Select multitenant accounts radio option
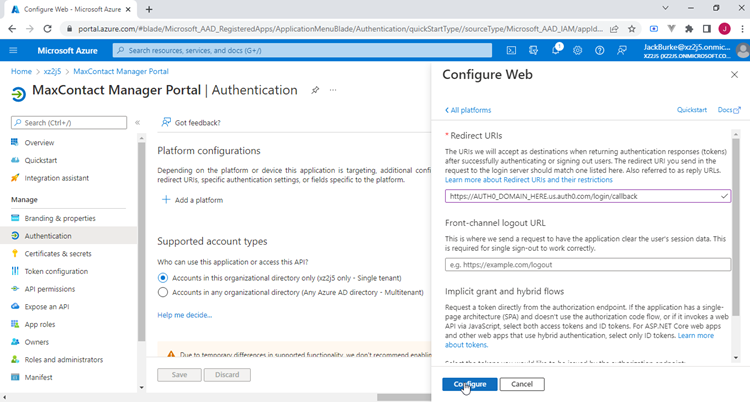Viewport: 750px width, 402px height. click(x=163, y=292)
